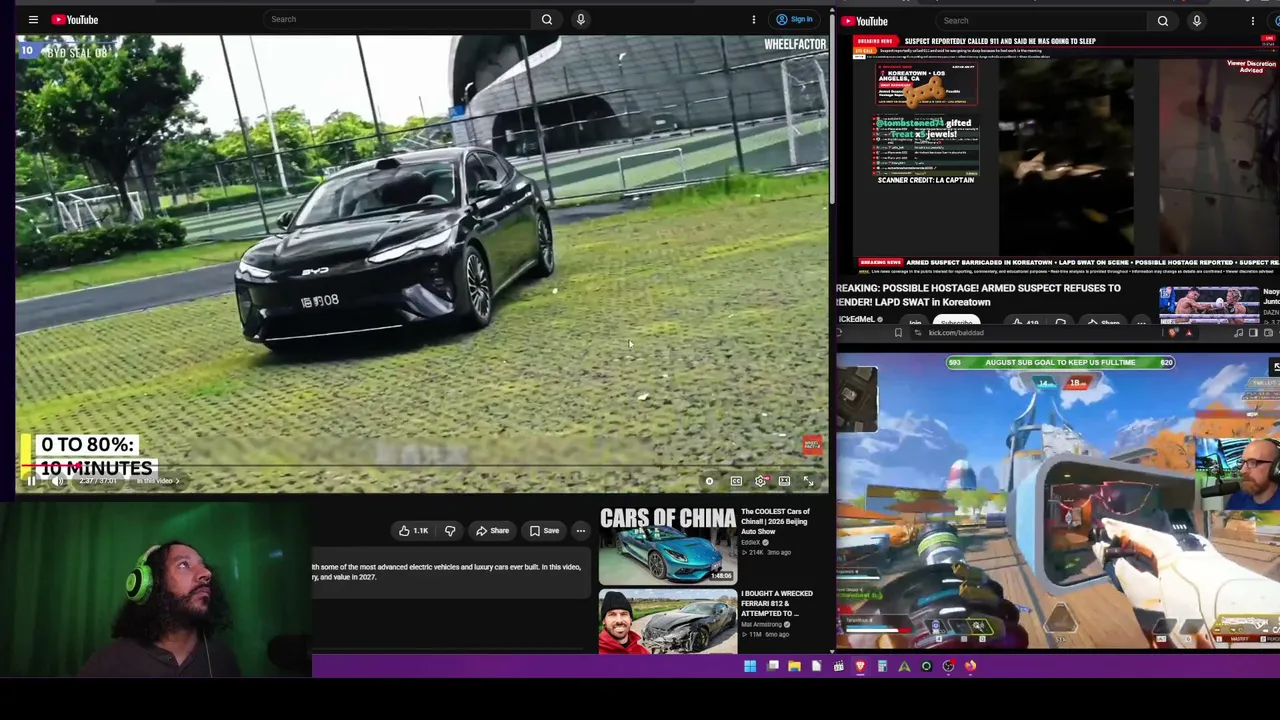Start voice search in the left YouTube window

pos(580,19)
